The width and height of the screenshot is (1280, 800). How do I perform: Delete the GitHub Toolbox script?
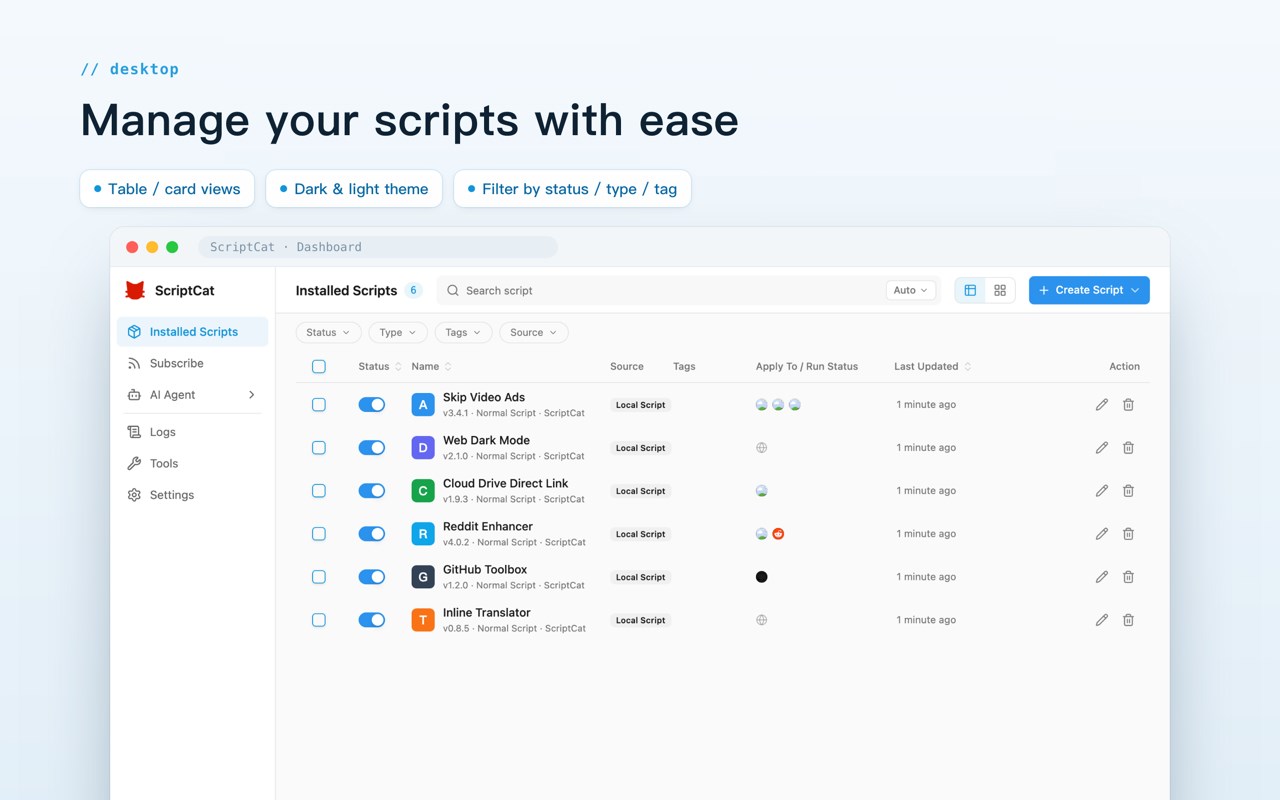point(1128,577)
